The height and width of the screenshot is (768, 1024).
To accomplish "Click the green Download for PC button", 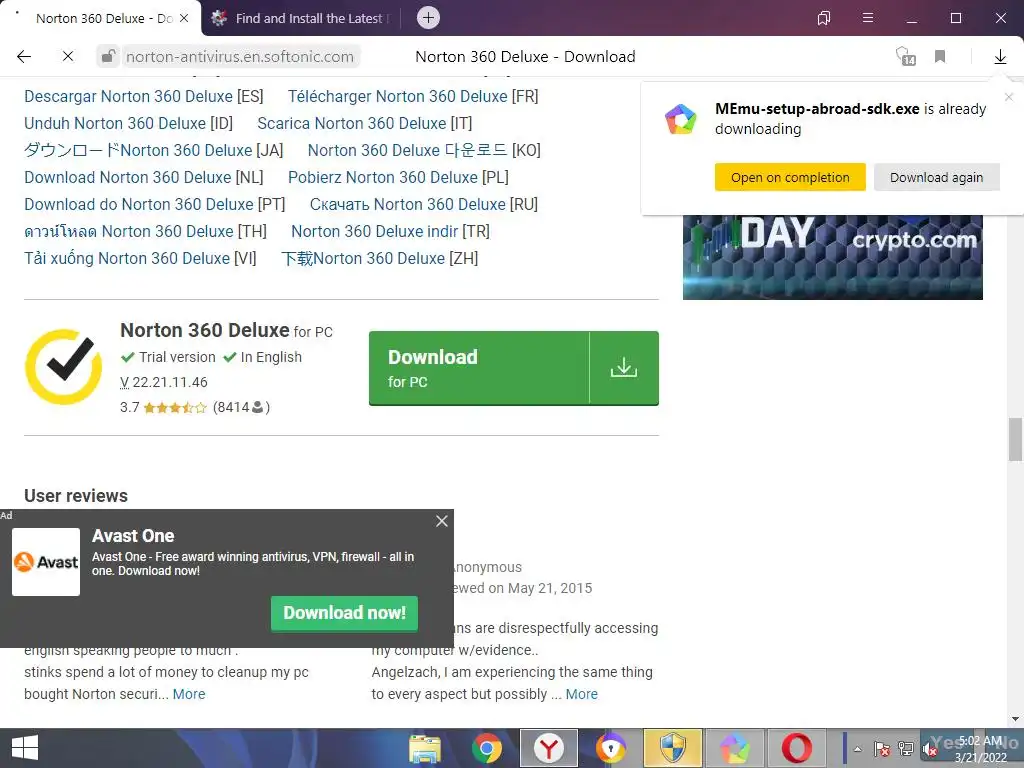I will coord(479,368).
